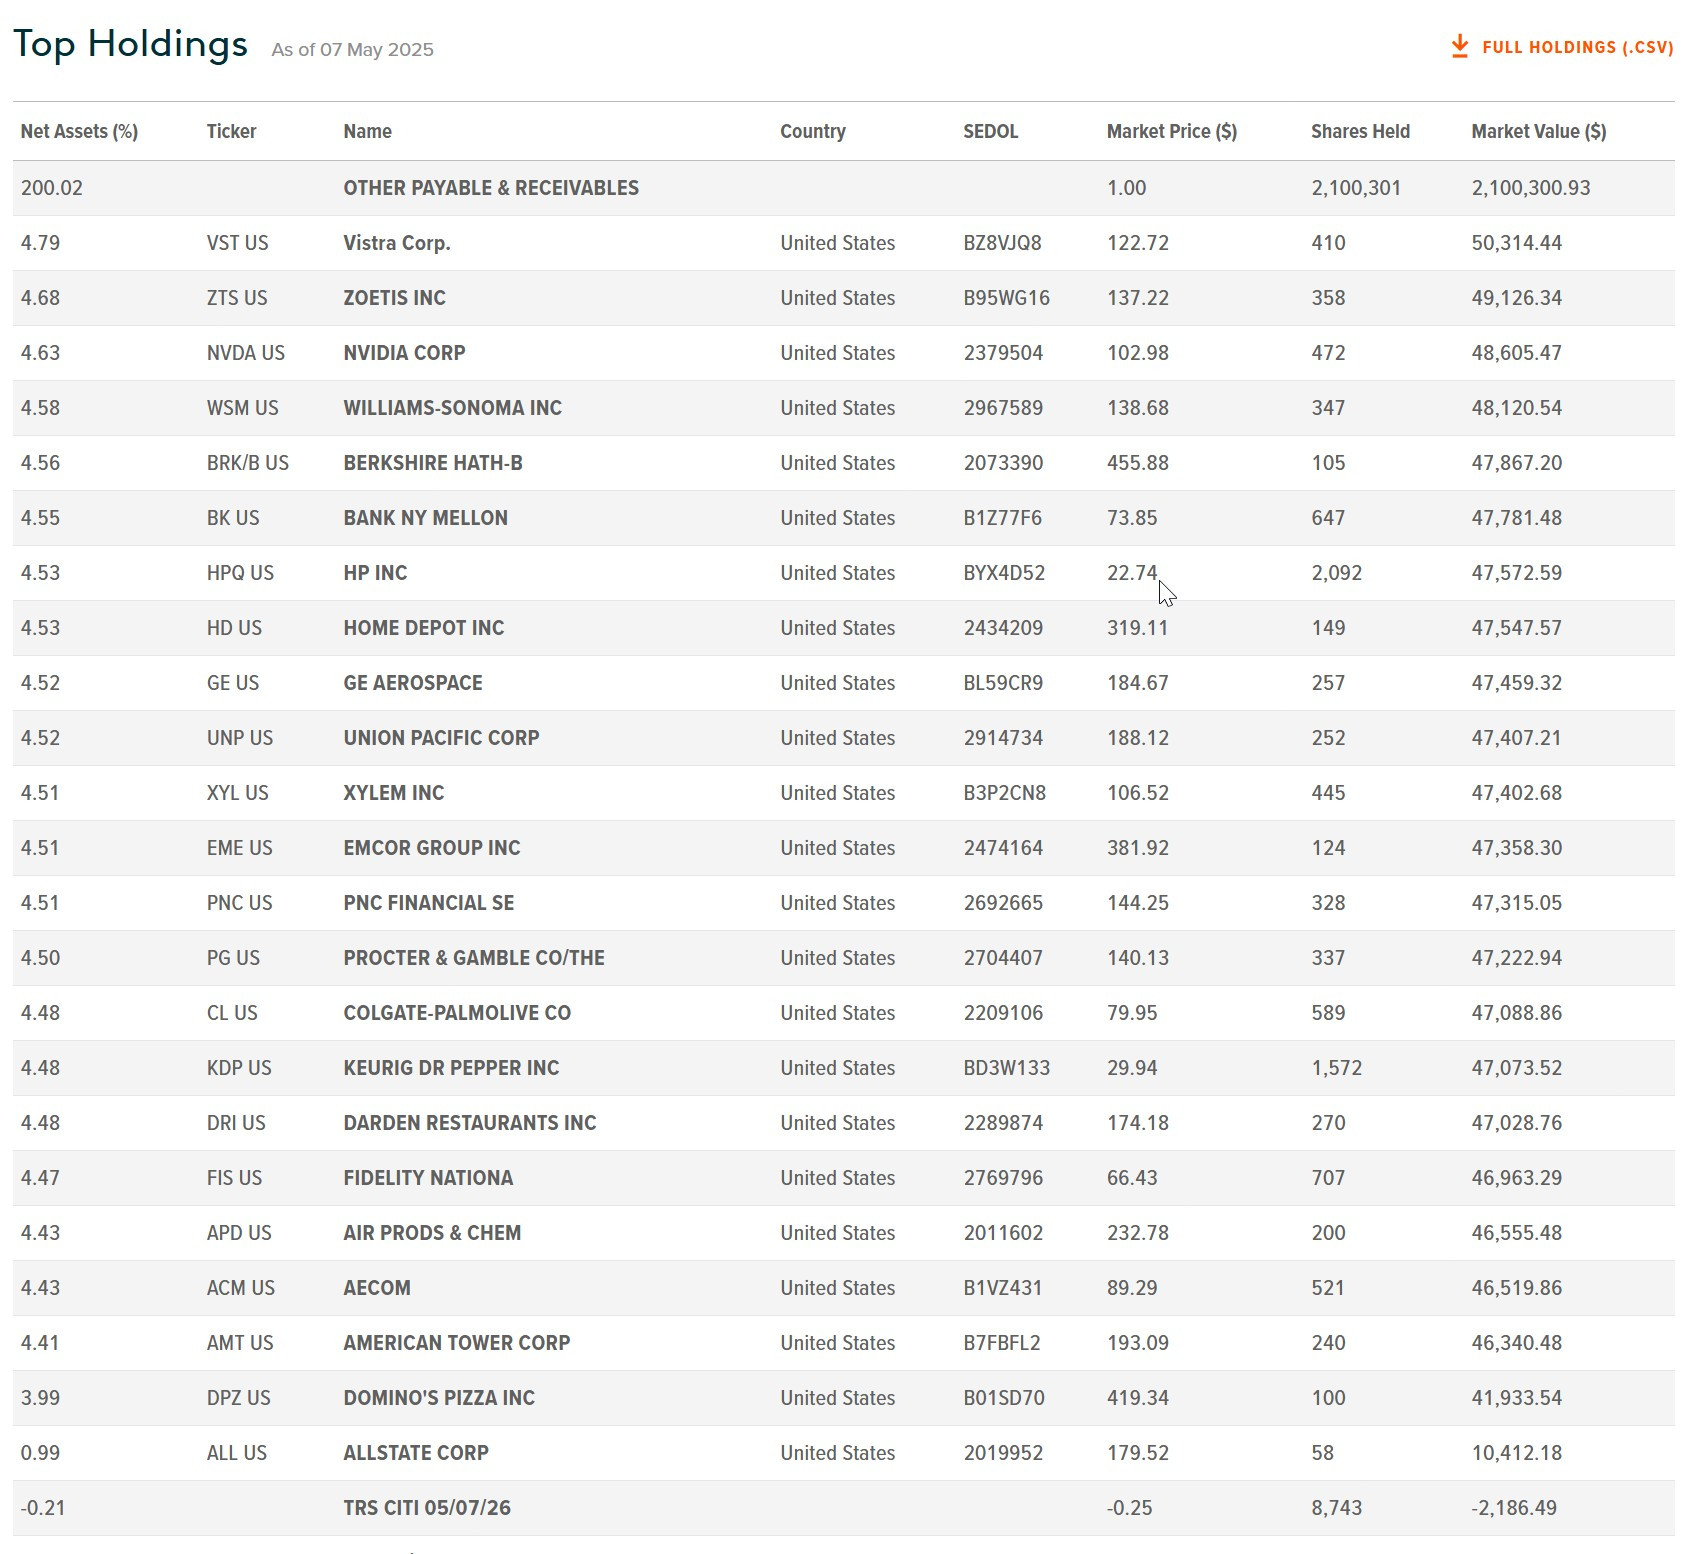Screen dimensions: 1687x1554
Task: Click the SEDOL value BYX4D52
Action: (x=1004, y=573)
